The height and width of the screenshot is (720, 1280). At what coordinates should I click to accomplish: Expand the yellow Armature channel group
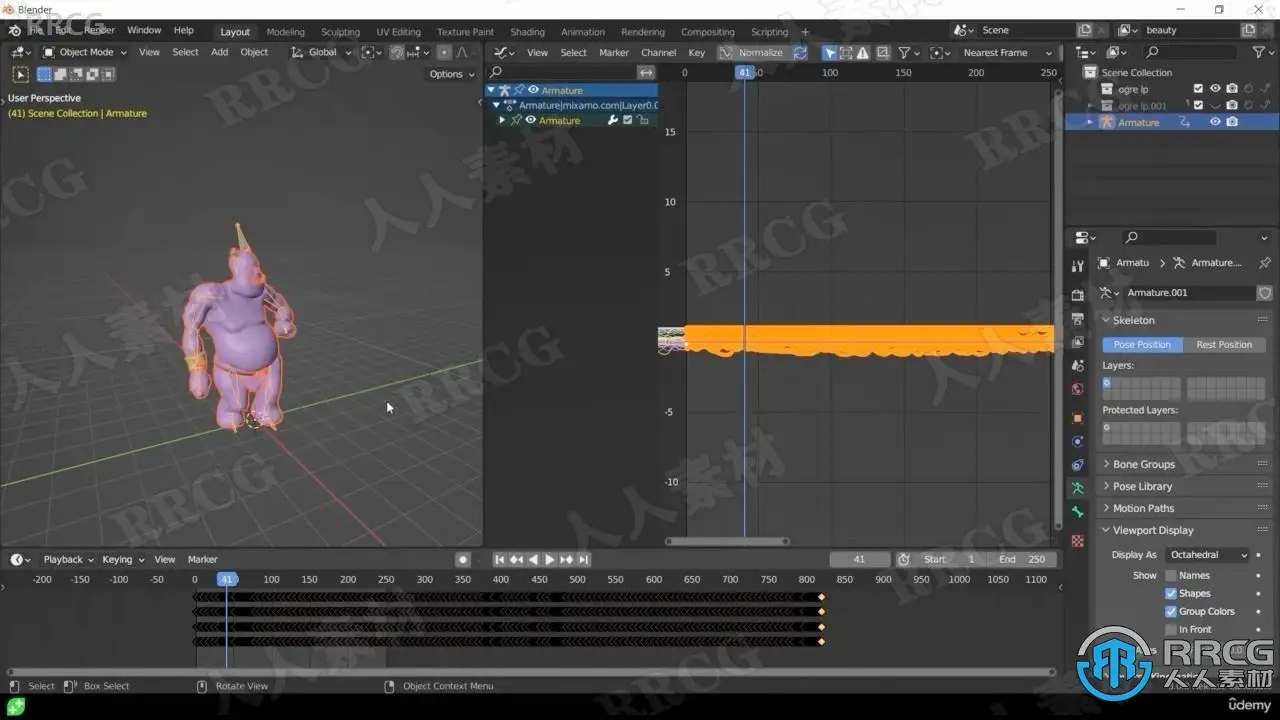click(x=502, y=120)
